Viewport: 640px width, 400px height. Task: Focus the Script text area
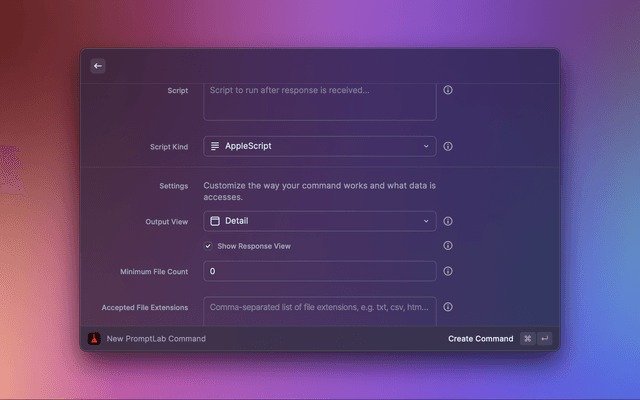click(x=319, y=100)
